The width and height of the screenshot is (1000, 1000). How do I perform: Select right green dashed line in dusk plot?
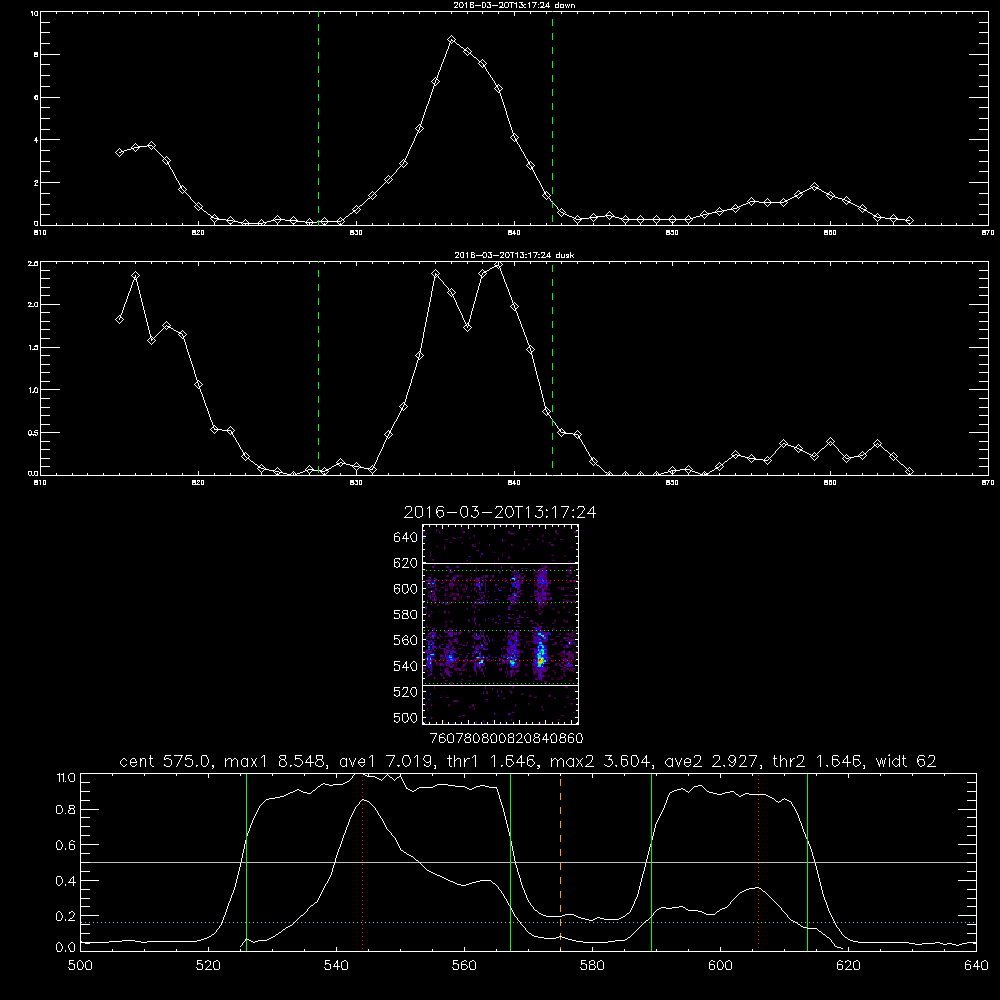(x=552, y=369)
